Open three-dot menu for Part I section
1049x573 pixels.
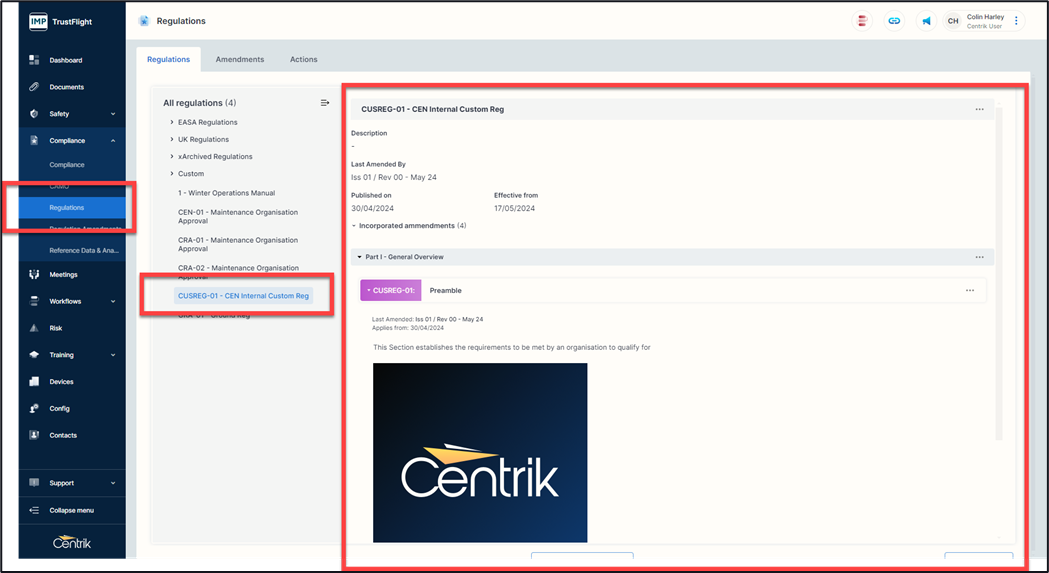(979, 257)
